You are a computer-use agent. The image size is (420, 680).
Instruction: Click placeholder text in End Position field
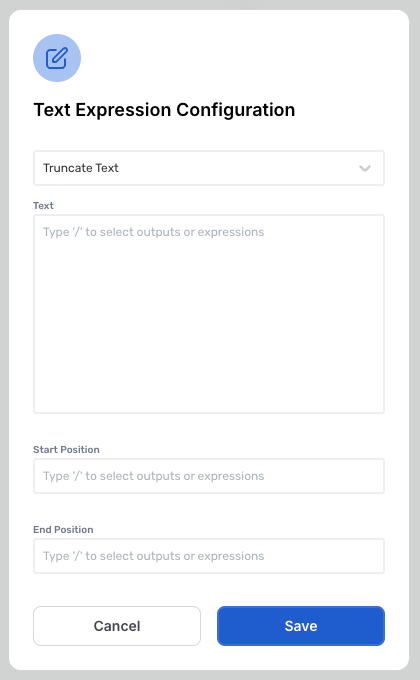point(154,556)
